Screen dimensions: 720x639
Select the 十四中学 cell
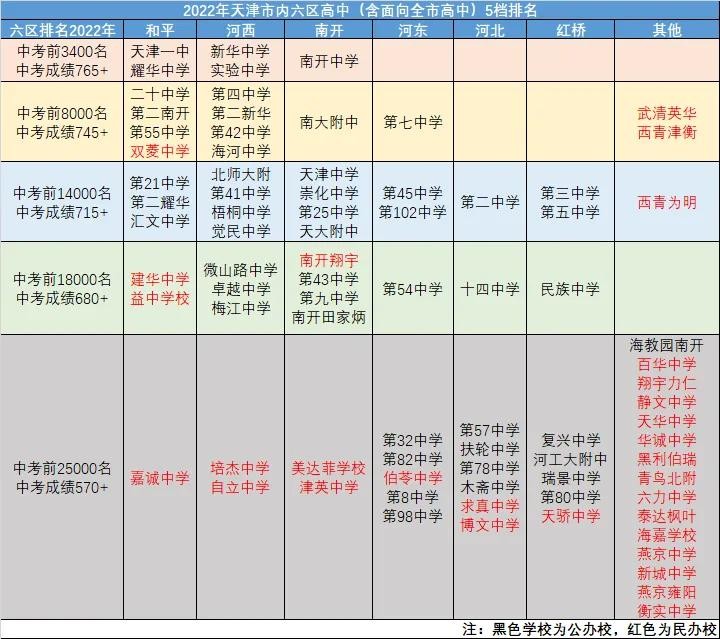pyautogui.click(x=490, y=289)
